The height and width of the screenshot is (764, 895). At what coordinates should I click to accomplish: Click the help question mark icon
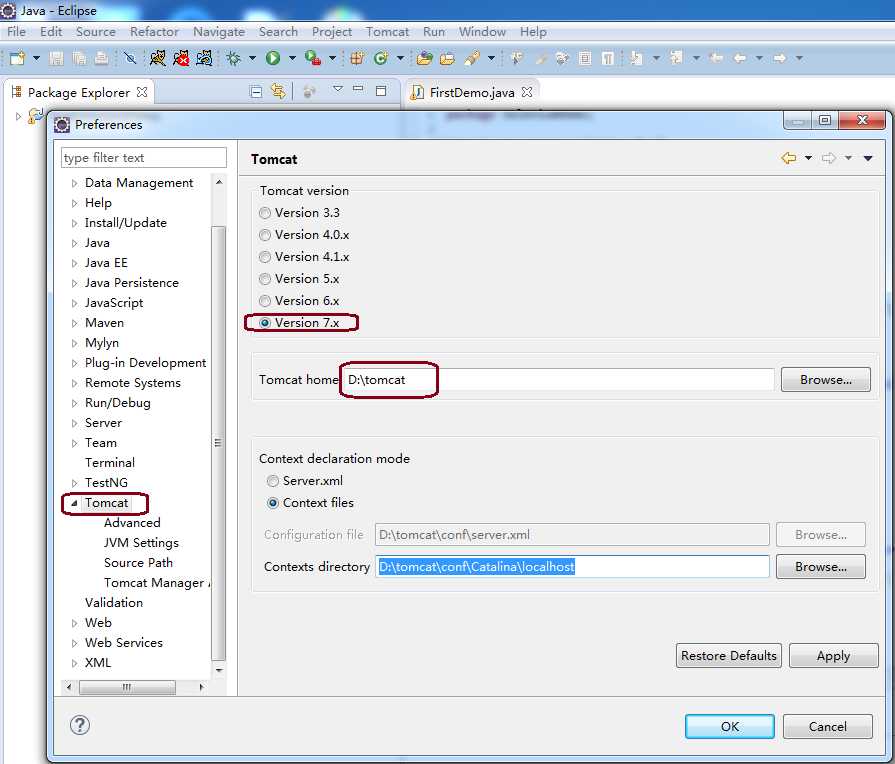80,725
